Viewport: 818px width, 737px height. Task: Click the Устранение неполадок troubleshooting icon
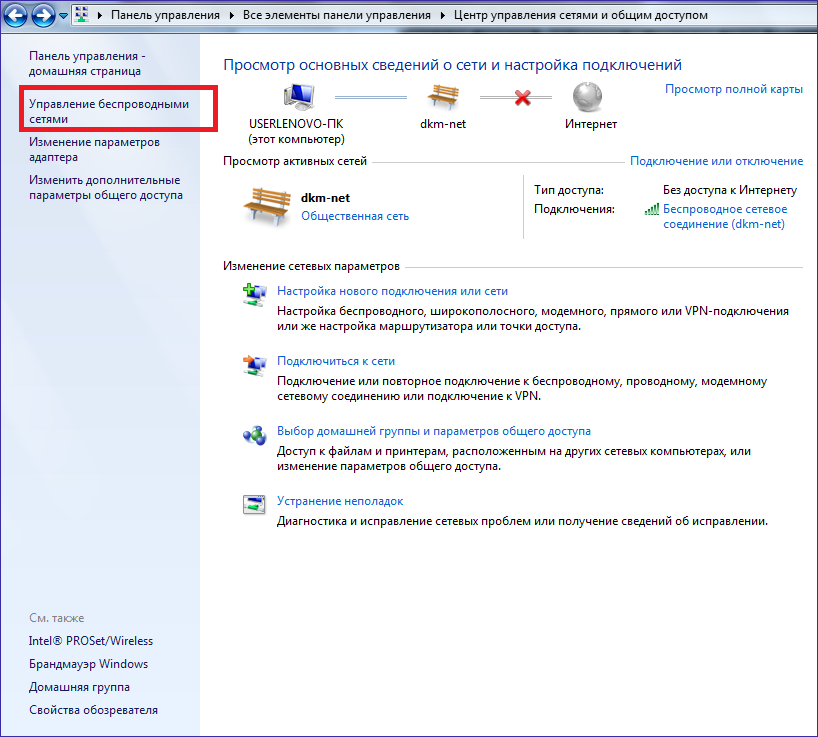point(253,505)
